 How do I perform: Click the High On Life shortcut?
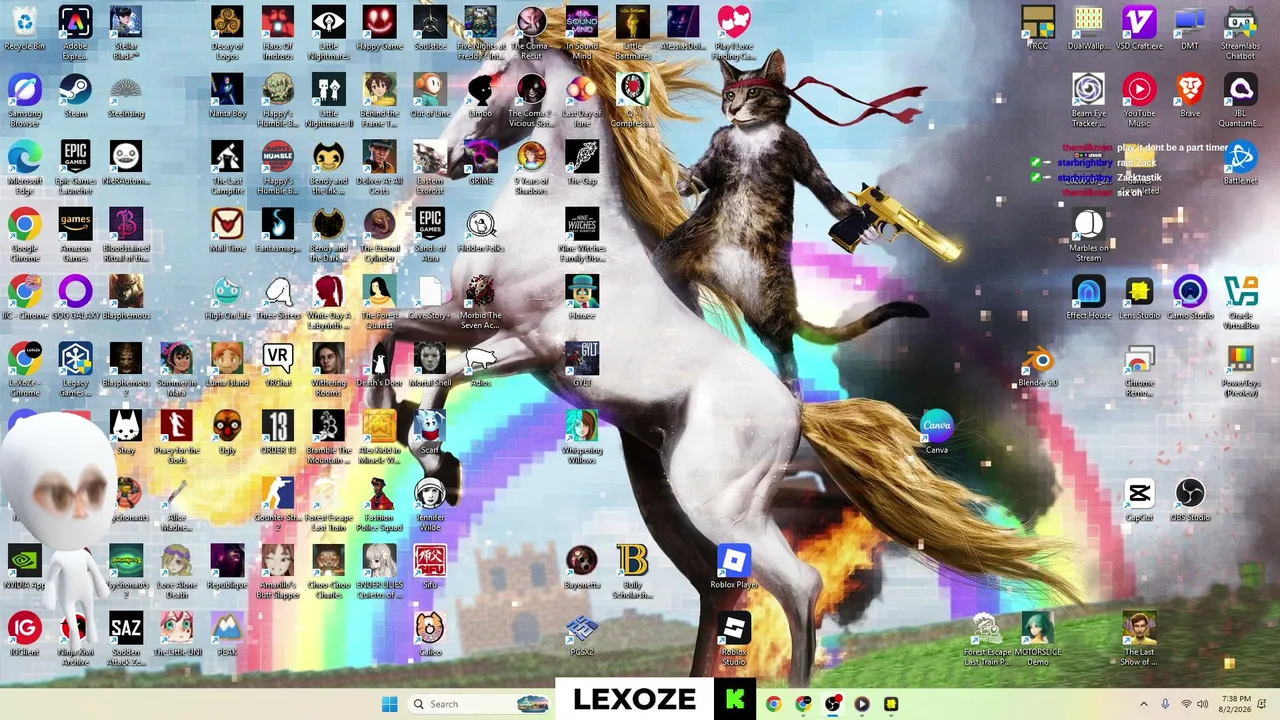point(227,299)
